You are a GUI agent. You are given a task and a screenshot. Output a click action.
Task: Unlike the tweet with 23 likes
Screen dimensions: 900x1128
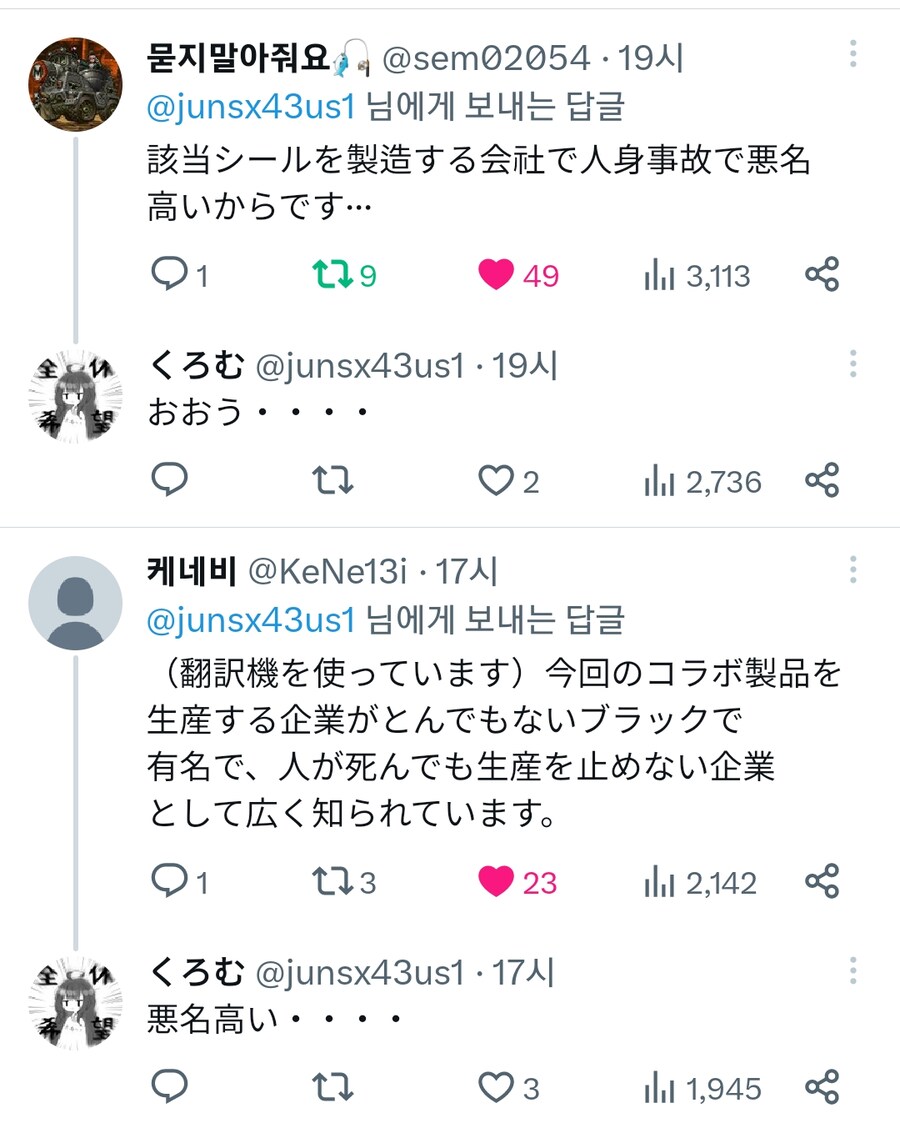pos(496,882)
